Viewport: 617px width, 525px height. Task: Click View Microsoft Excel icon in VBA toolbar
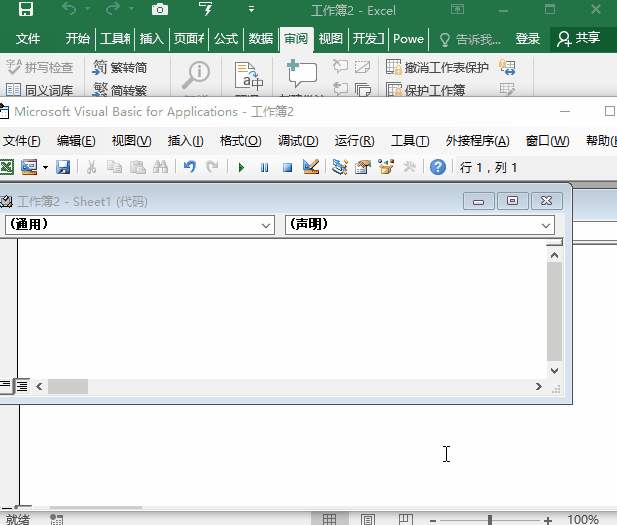pos(6,167)
